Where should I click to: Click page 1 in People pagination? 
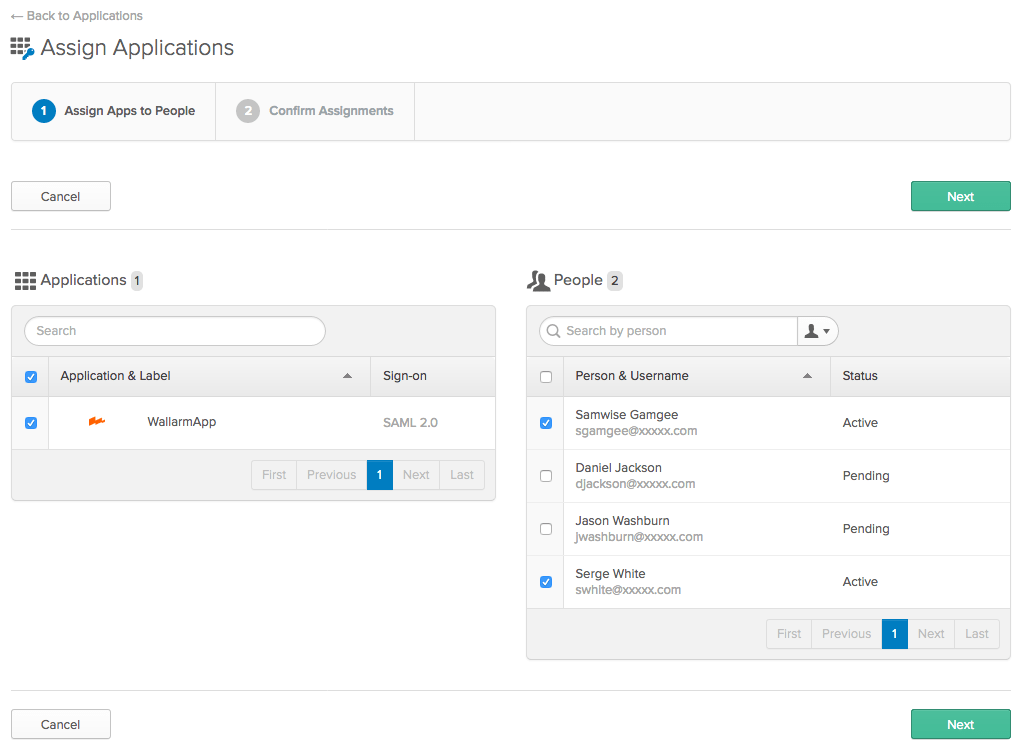[x=894, y=634]
